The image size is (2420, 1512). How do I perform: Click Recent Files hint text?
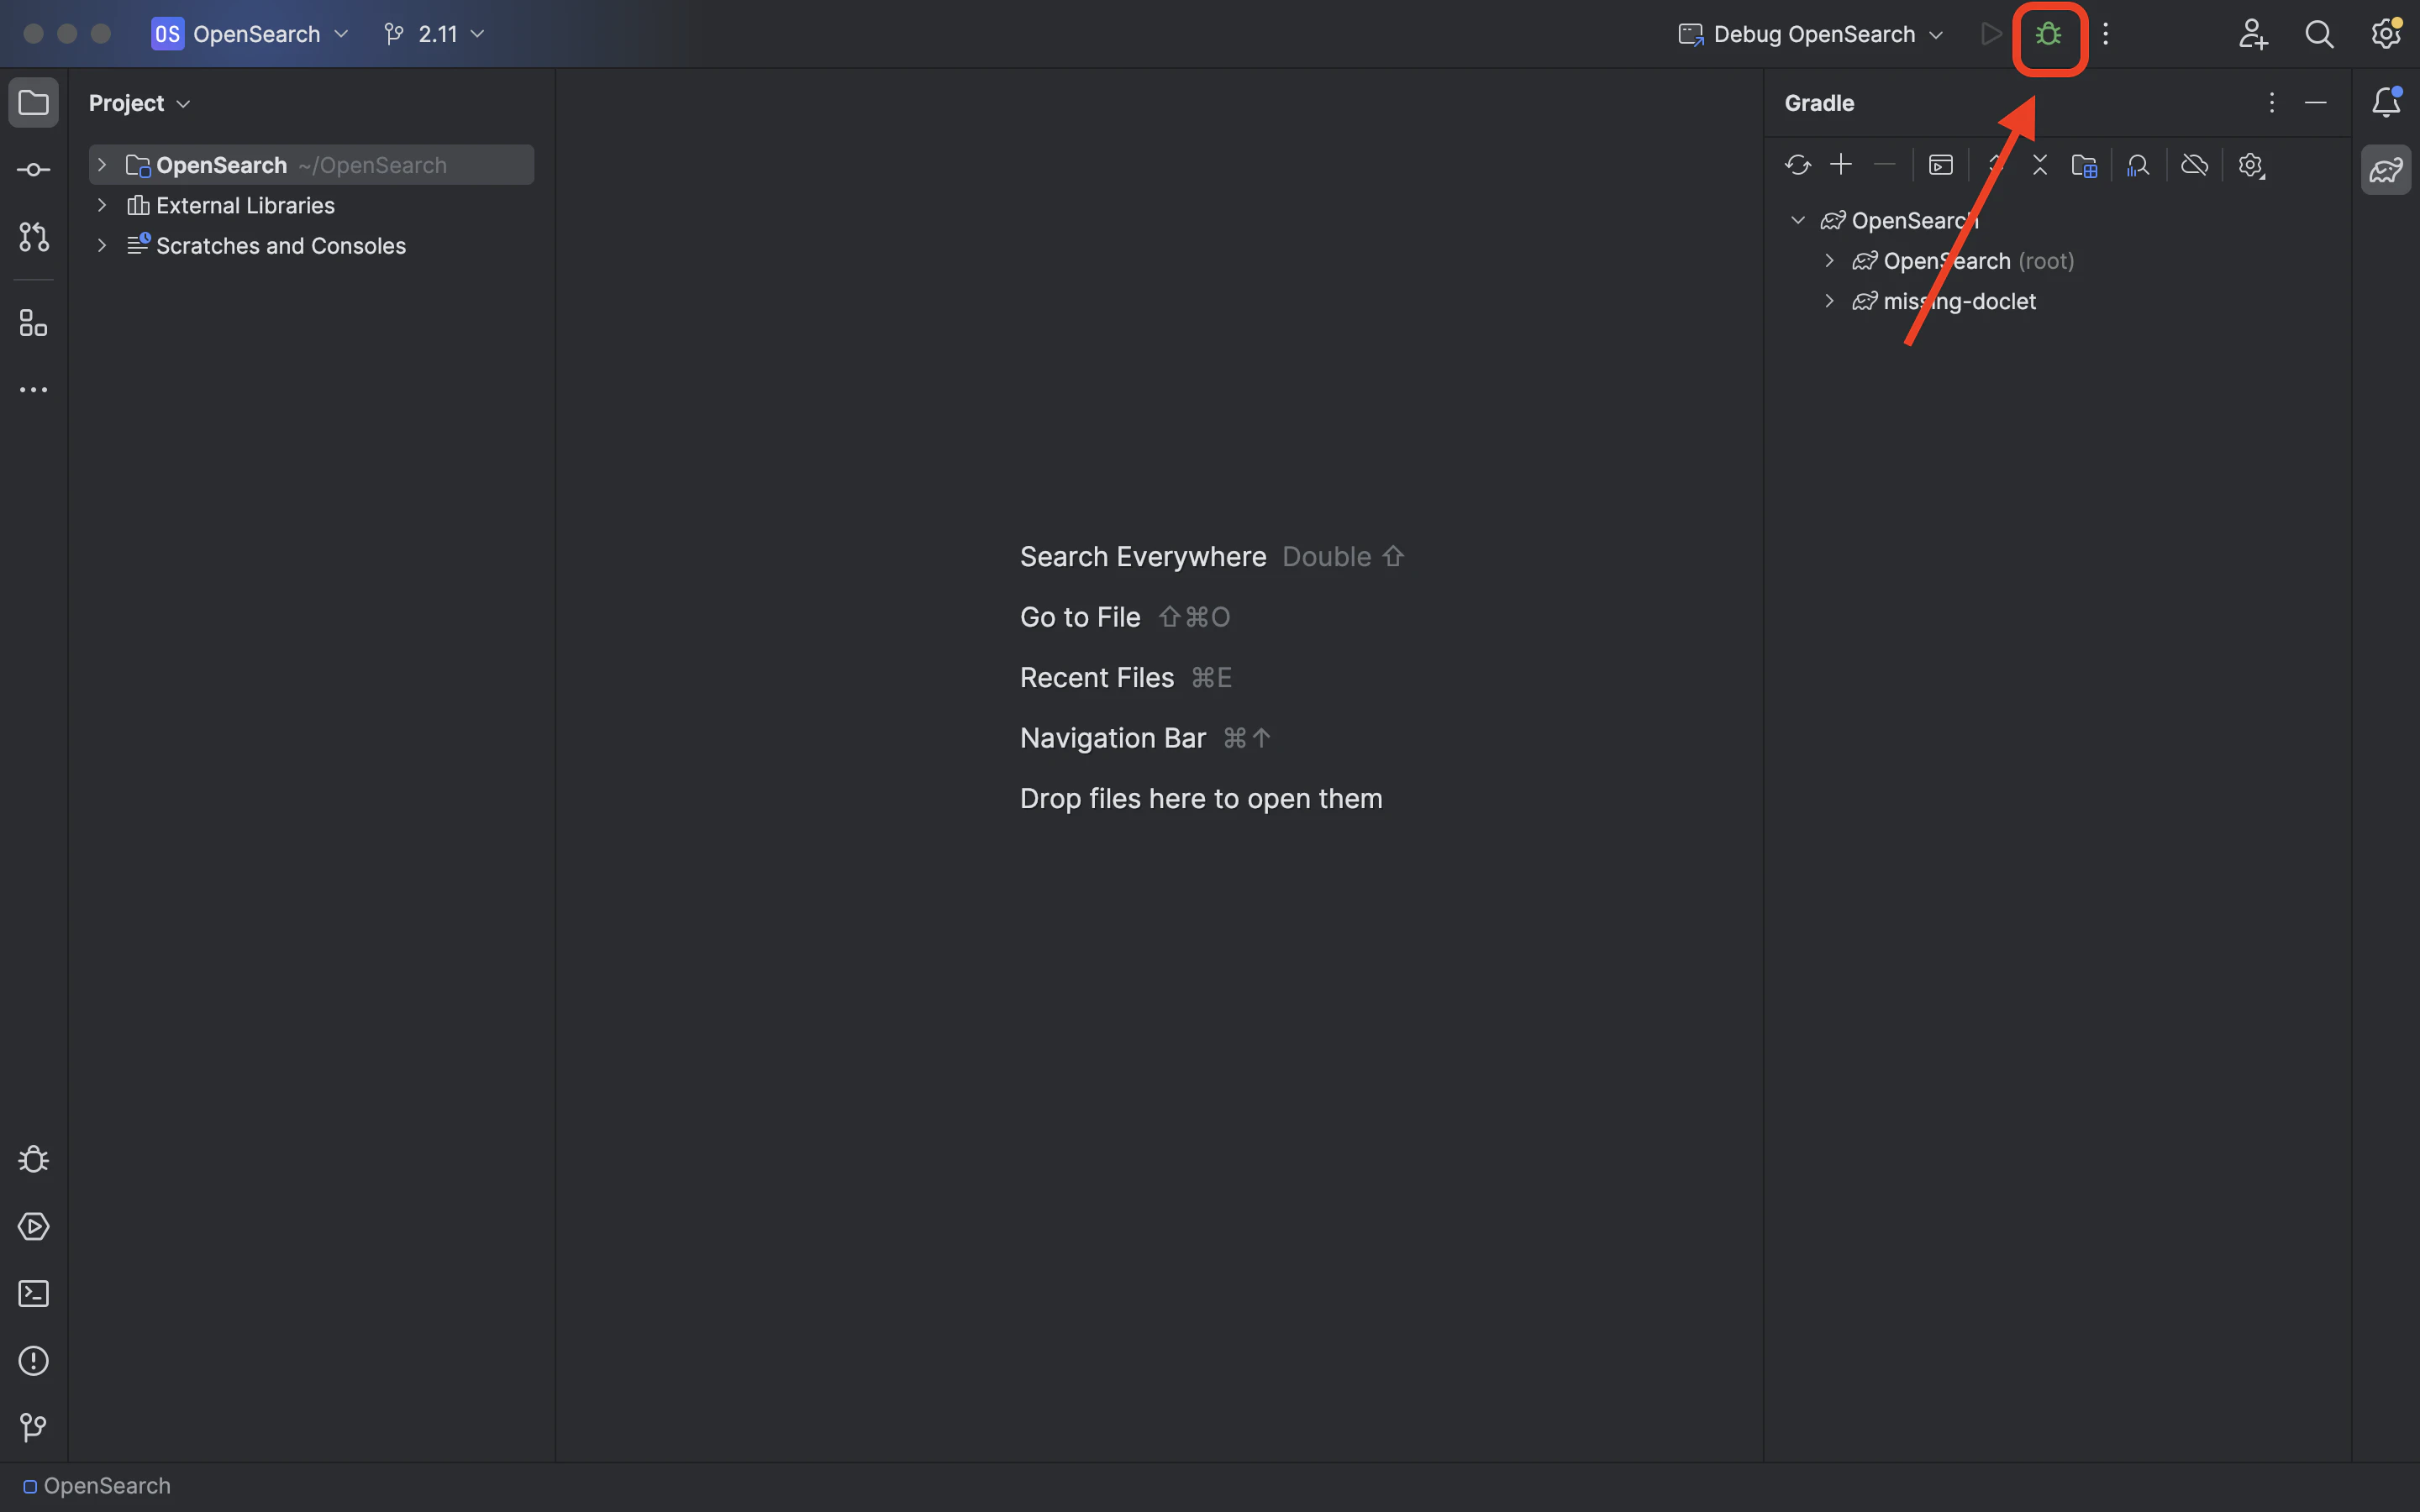pos(1097,678)
